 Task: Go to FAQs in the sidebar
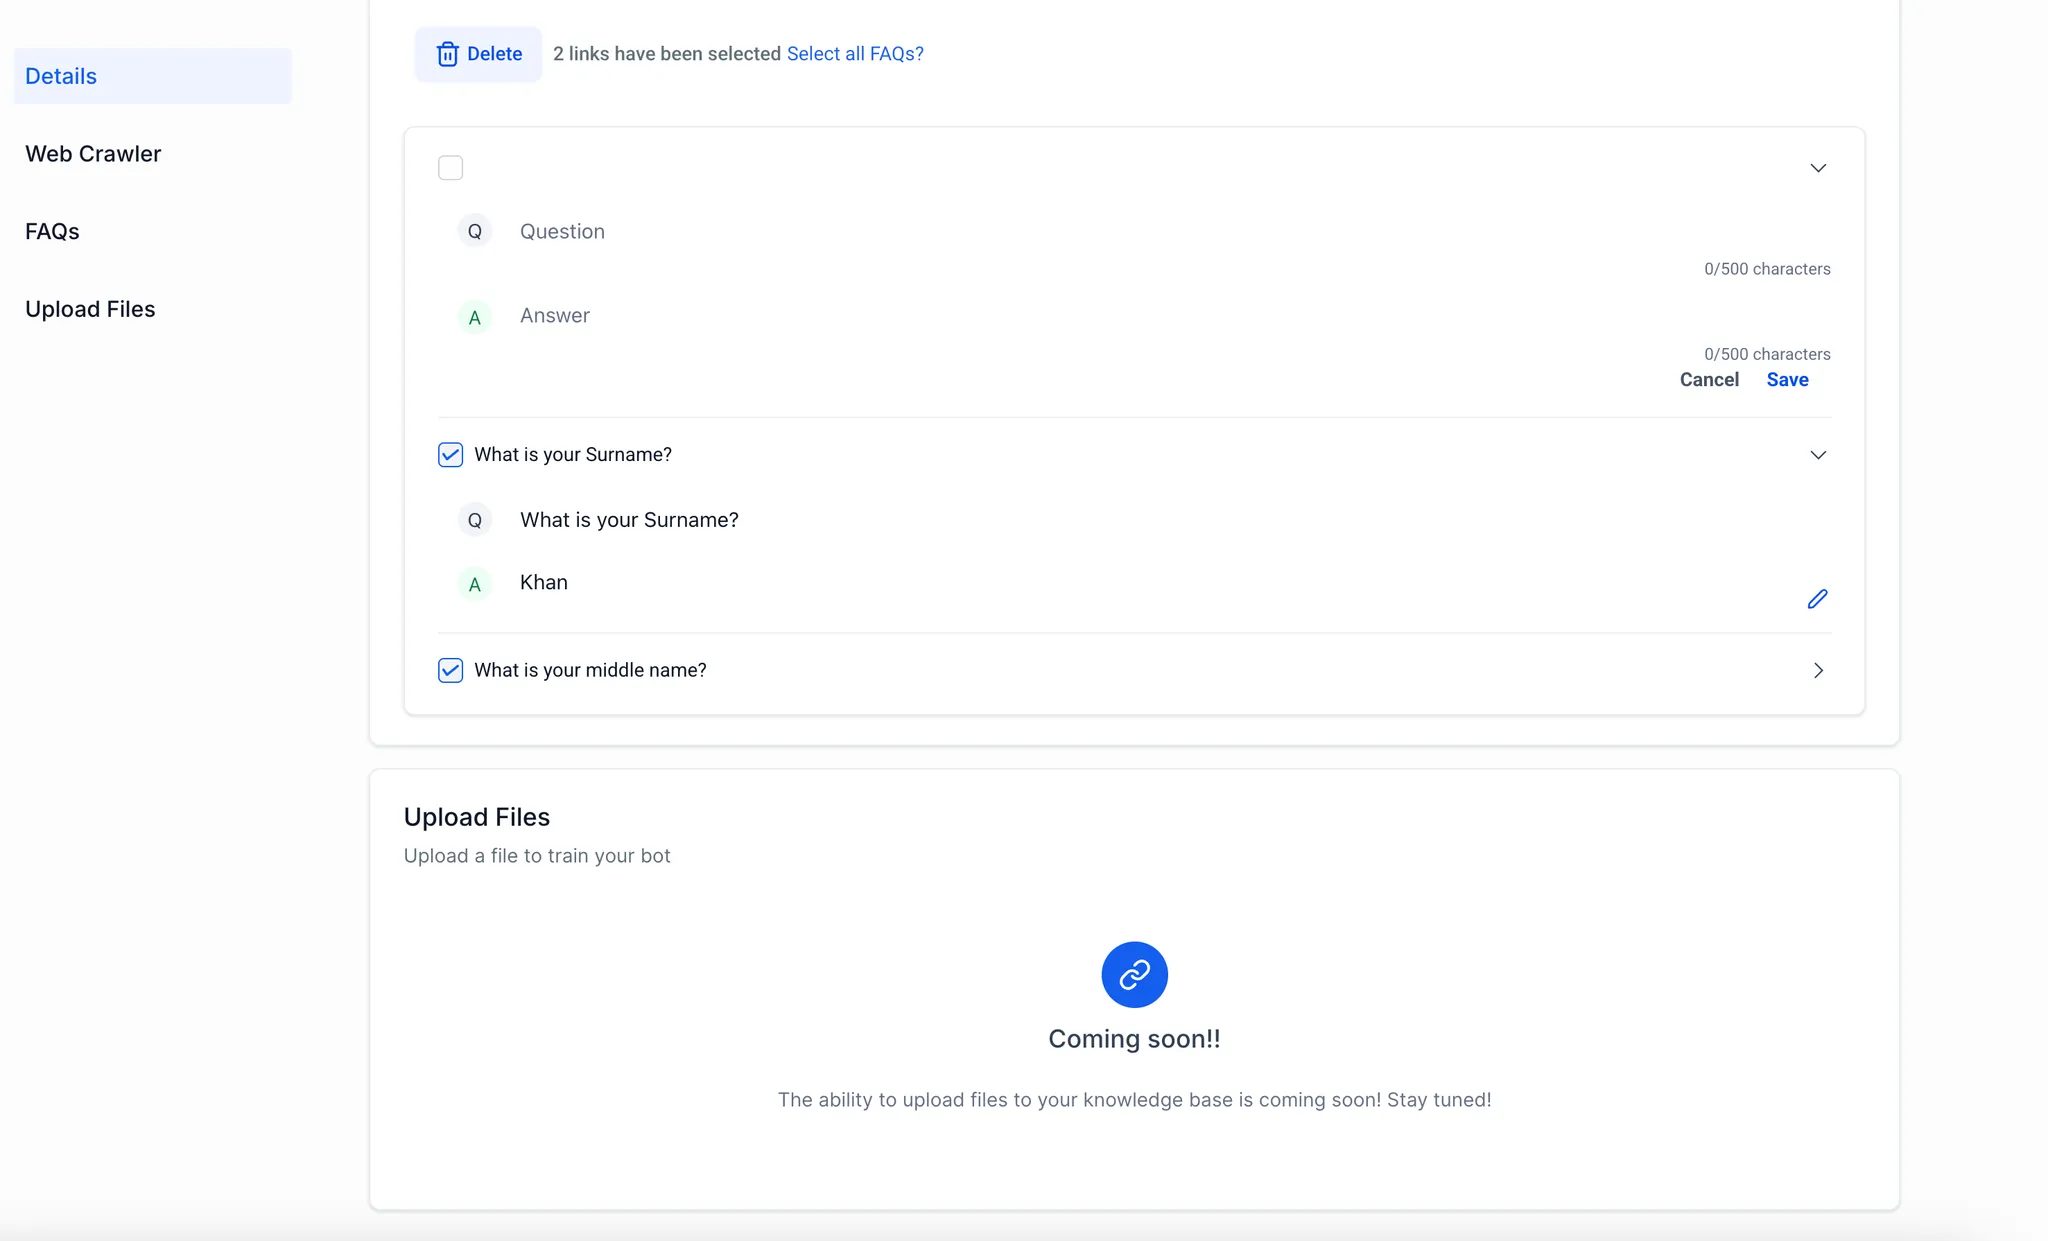click(x=52, y=231)
